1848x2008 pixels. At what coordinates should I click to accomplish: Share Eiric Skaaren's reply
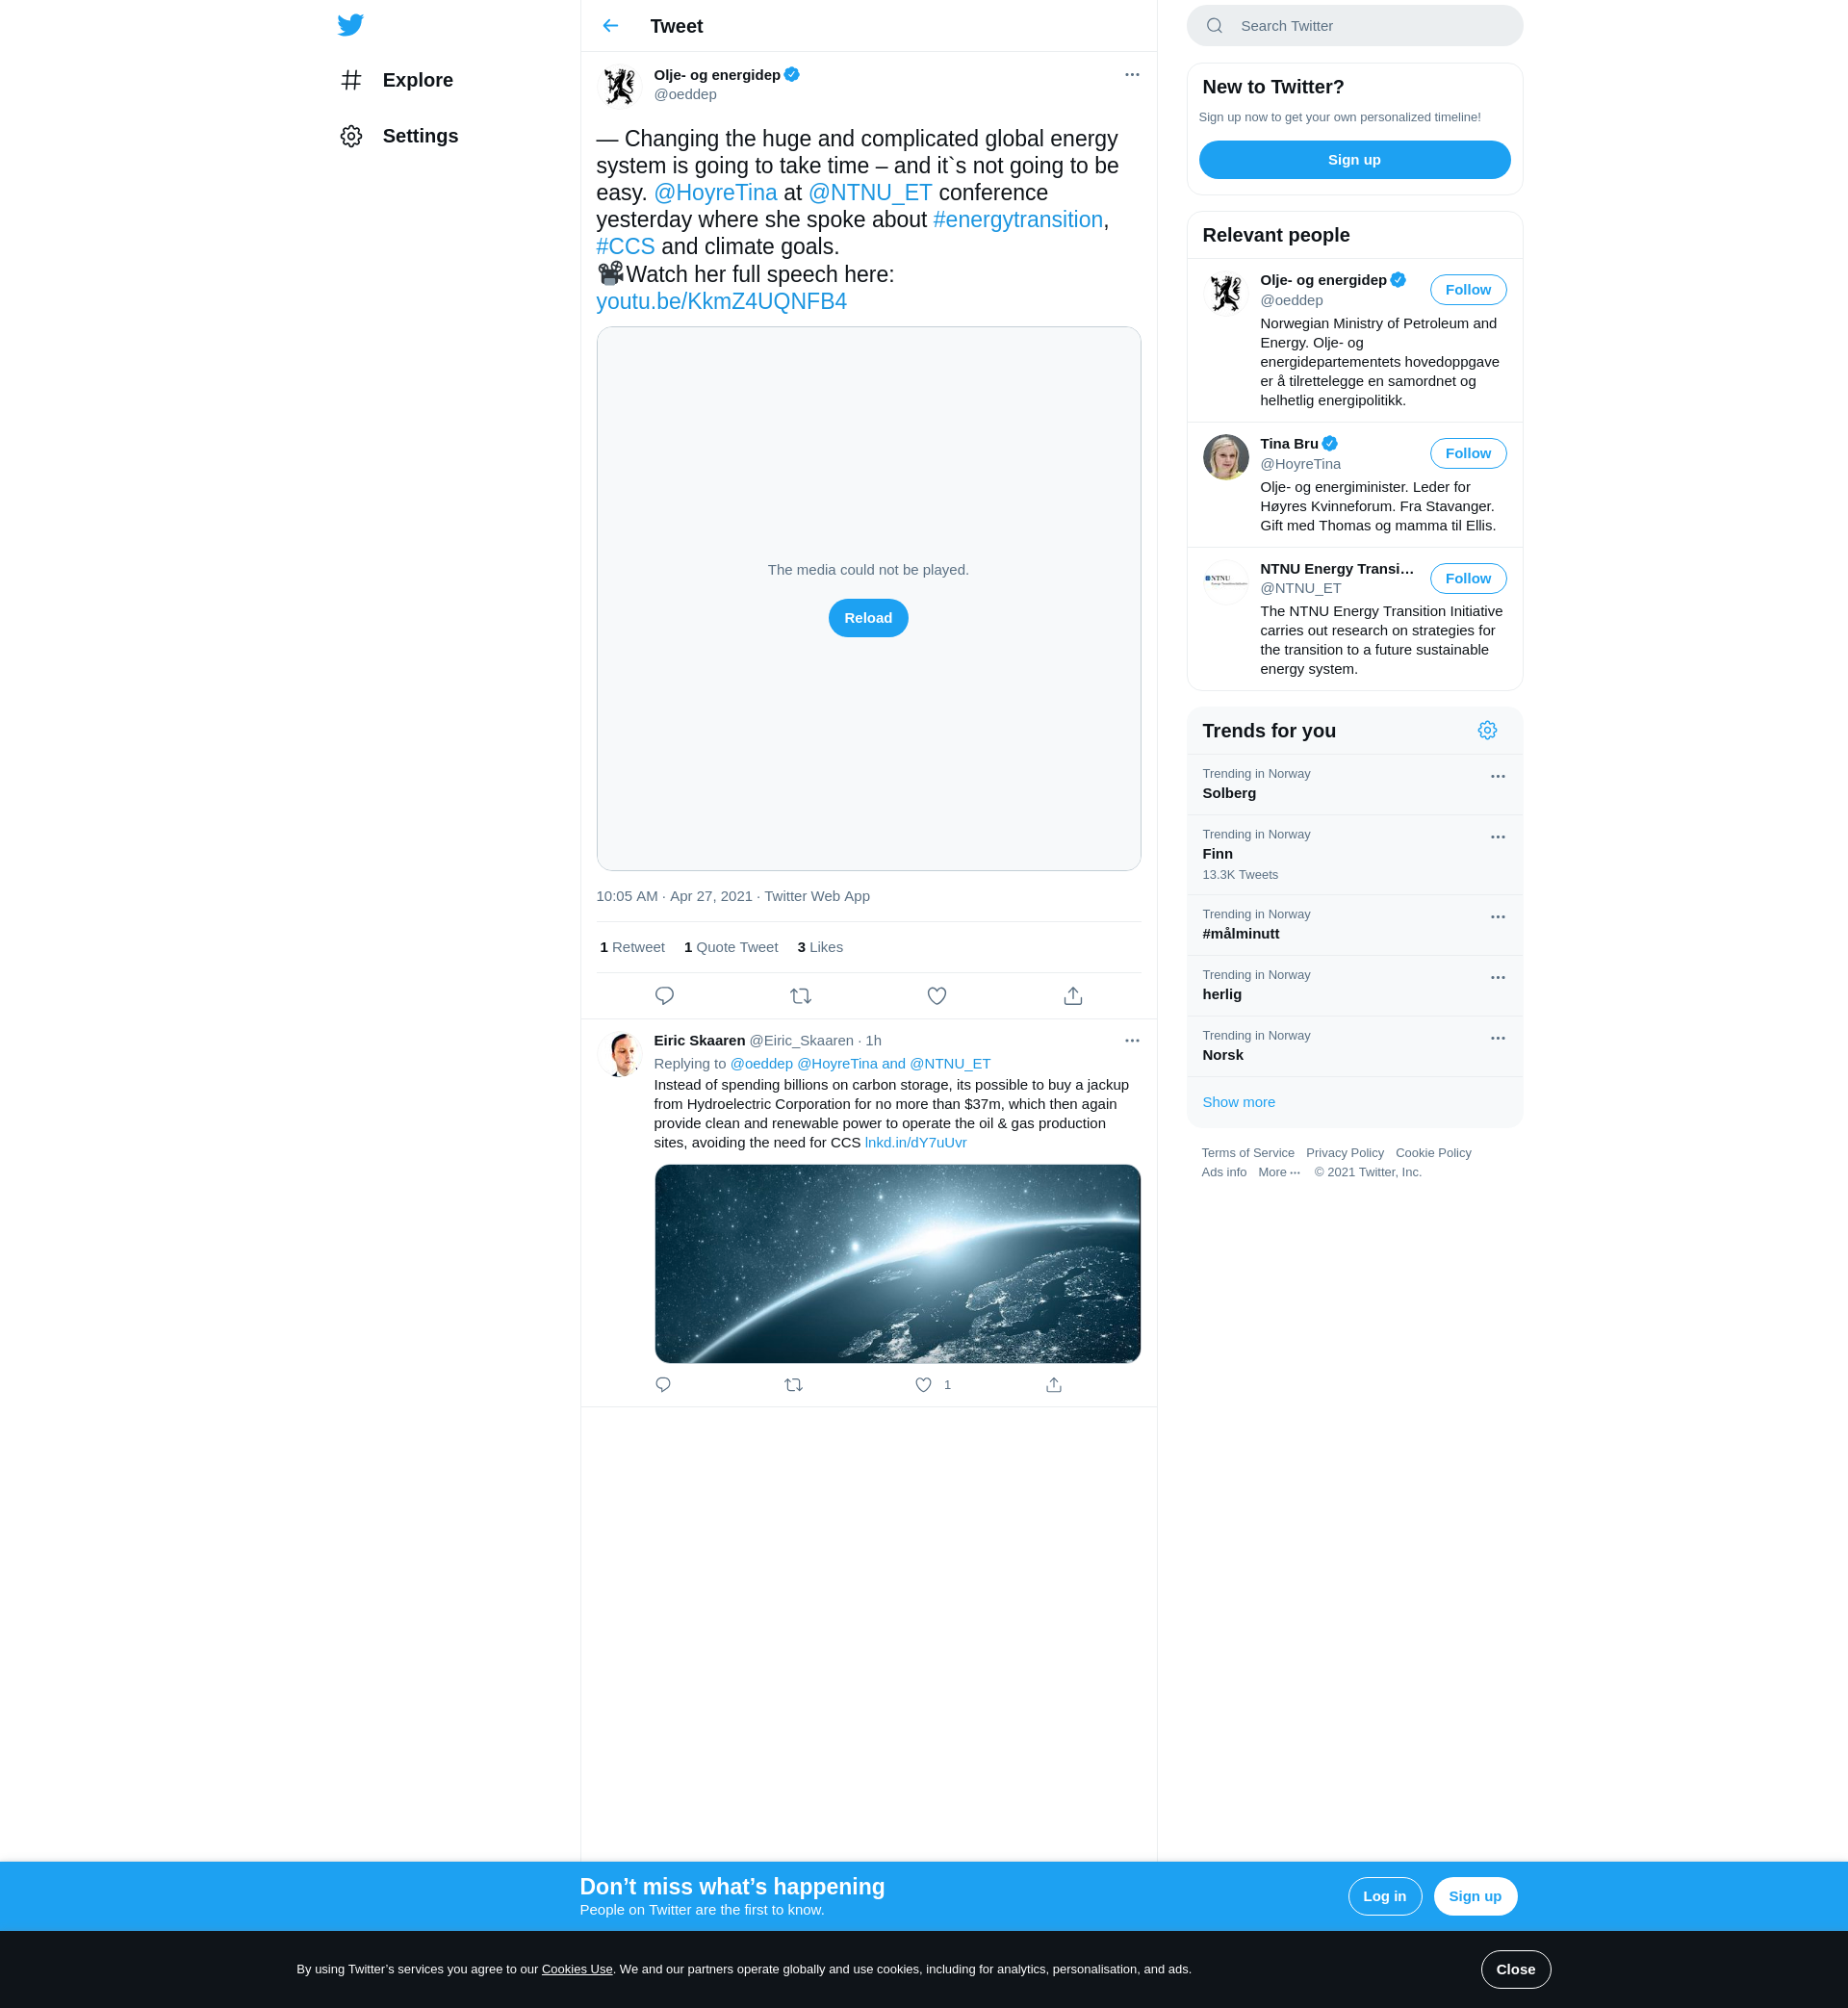pyautogui.click(x=1053, y=1385)
